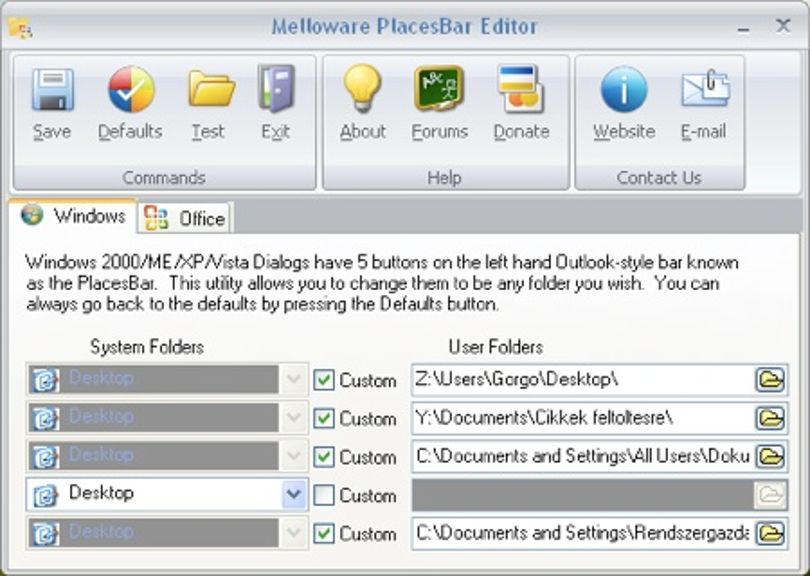This screenshot has width=810, height=576.
Task: Switch to the Office tab
Action: pyautogui.click(x=185, y=218)
